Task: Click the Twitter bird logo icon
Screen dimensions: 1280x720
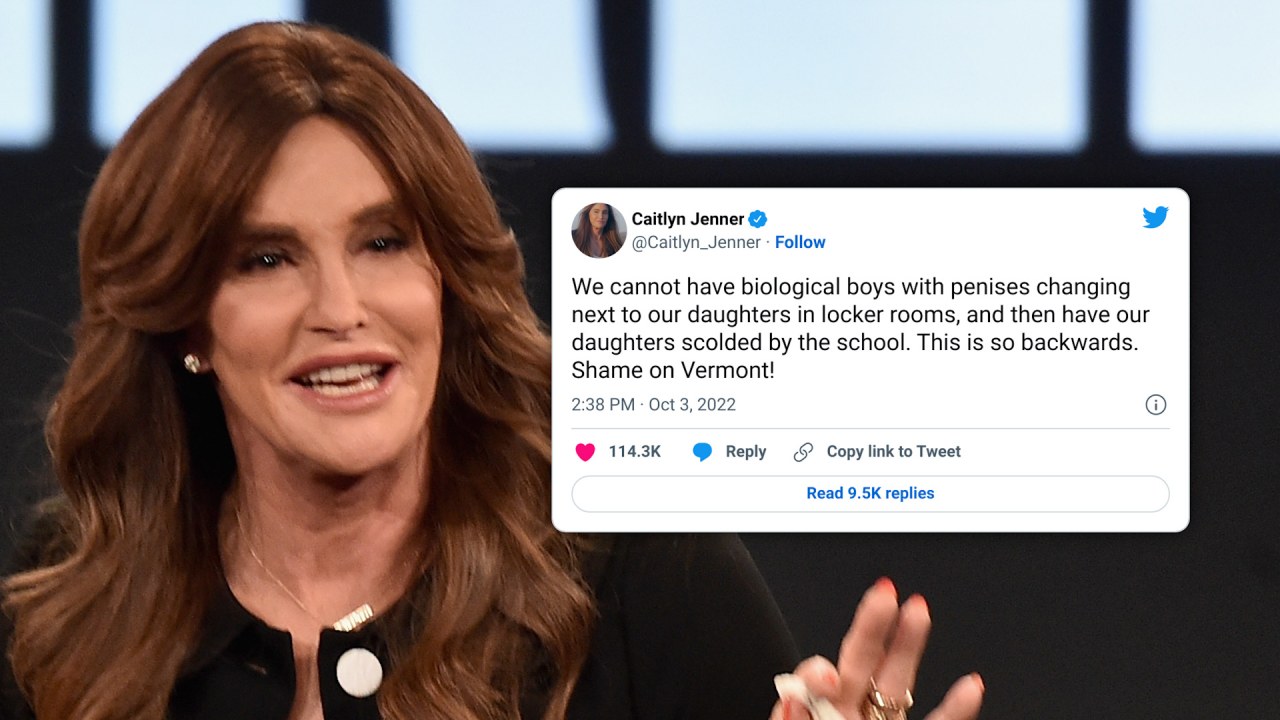Action: (x=1155, y=217)
